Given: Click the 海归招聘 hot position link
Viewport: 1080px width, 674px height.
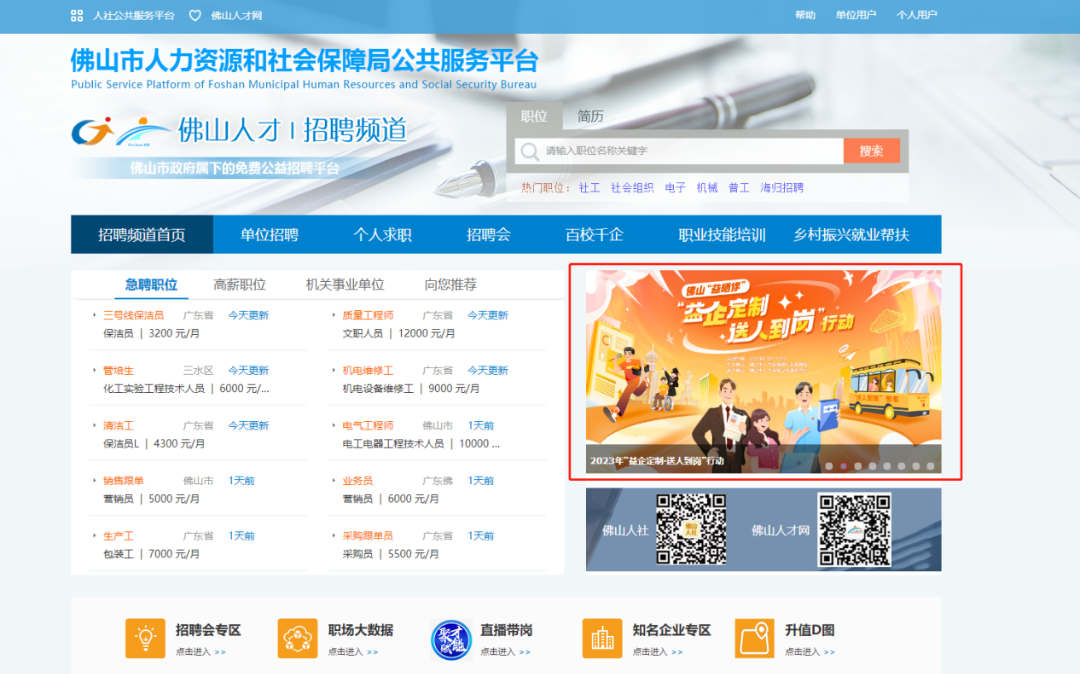Looking at the screenshot, I should [782, 187].
